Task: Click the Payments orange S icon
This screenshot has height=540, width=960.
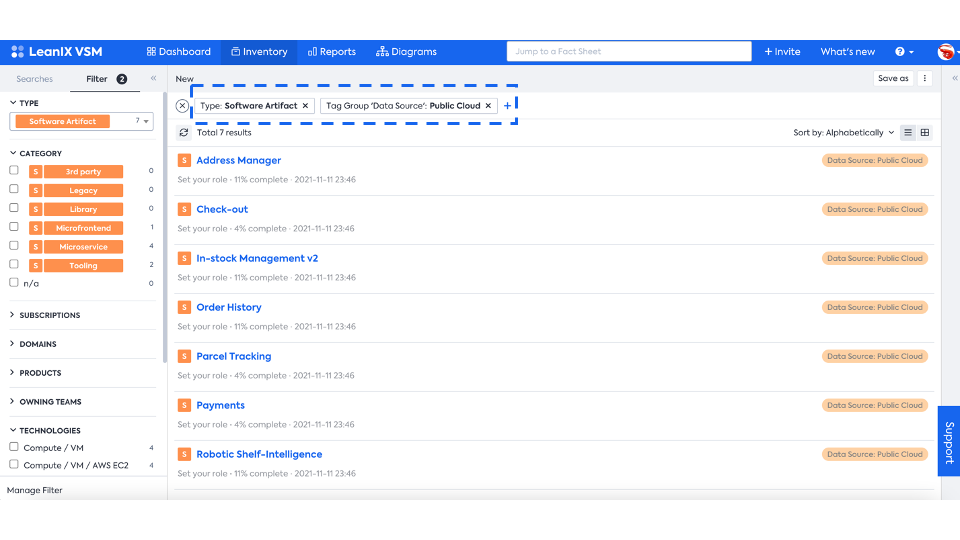Action: (184, 405)
